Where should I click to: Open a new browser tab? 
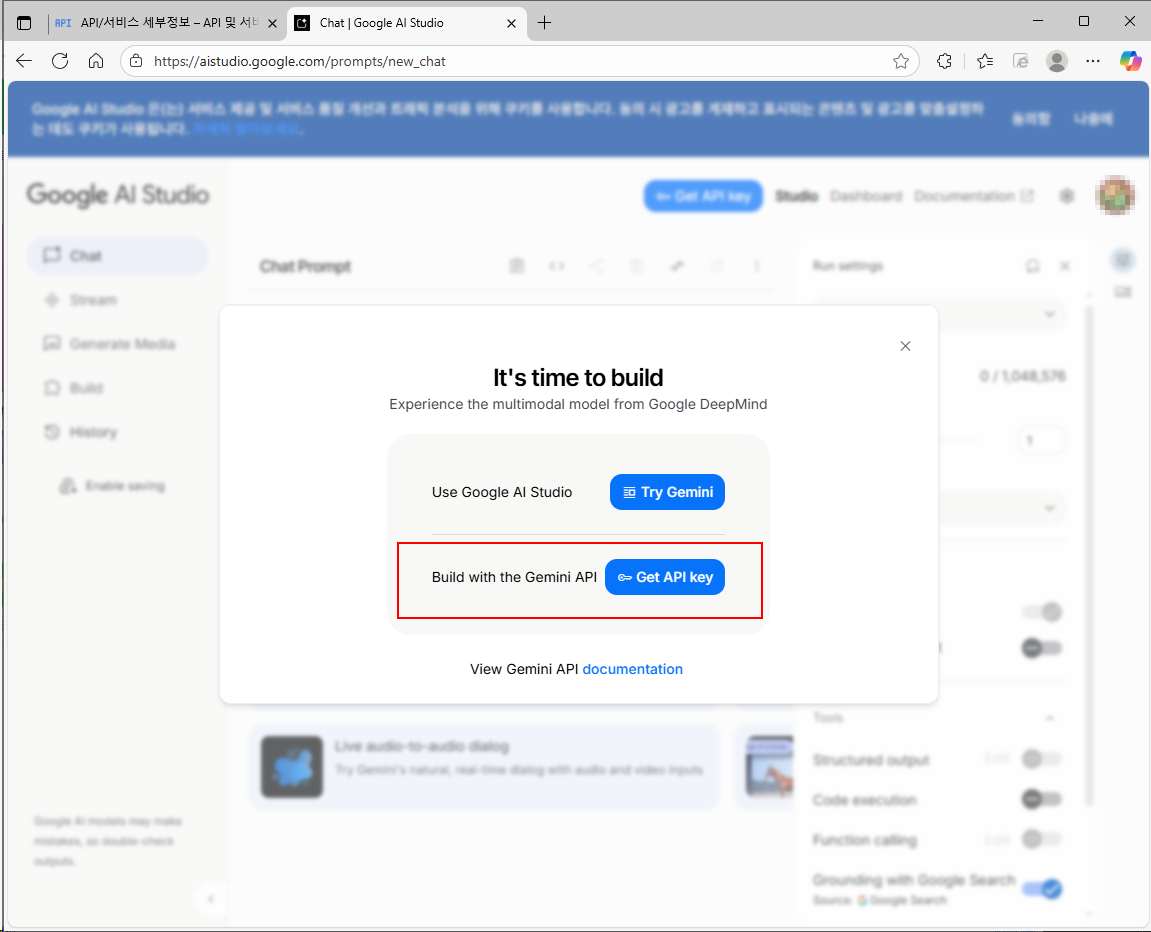click(544, 23)
